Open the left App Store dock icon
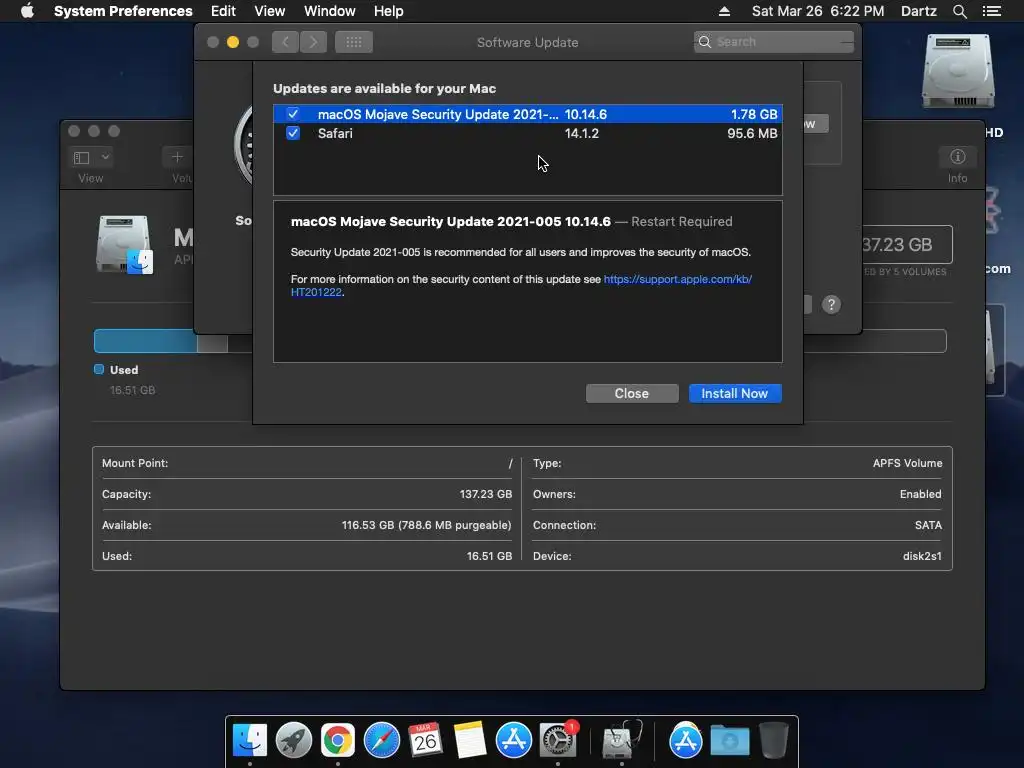The width and height of the screenshot is (1024, 768). (x=514, y=740)
